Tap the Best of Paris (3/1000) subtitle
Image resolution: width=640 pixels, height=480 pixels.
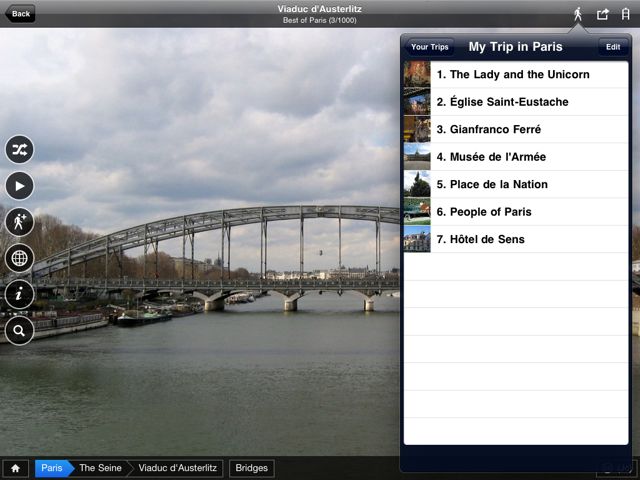click(x=320, y=20)
